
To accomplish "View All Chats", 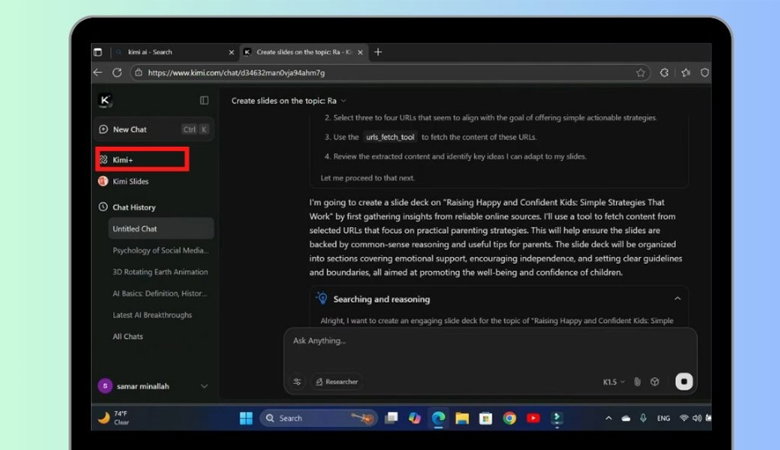I will click(x=128, y=336).
